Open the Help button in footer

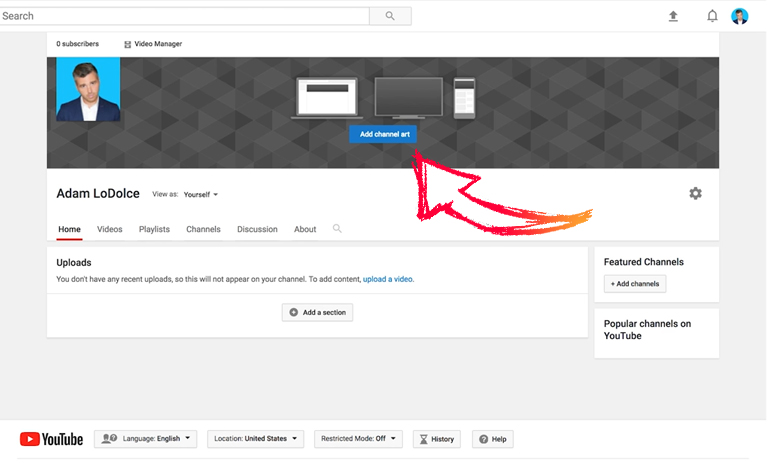(x=493, y=439)
